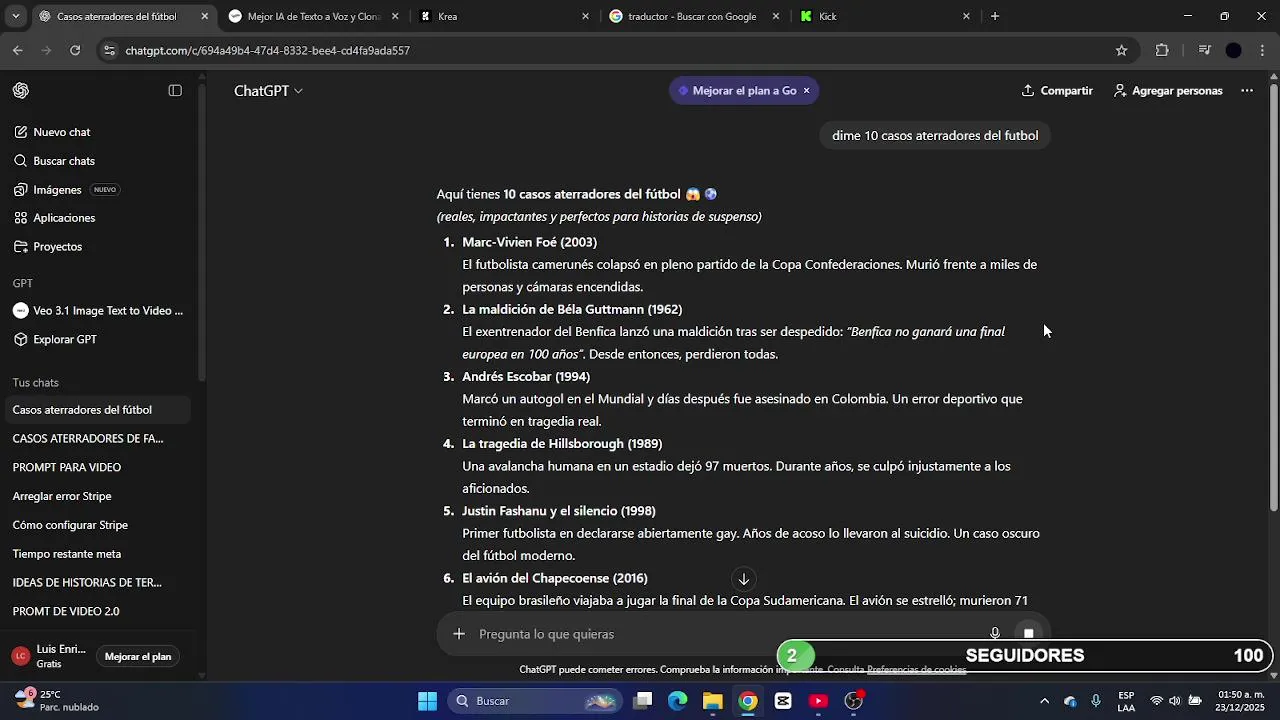Viewport: 1280px width, 720px height.
Task: Click the address bar URL
Action: point(267,50)
